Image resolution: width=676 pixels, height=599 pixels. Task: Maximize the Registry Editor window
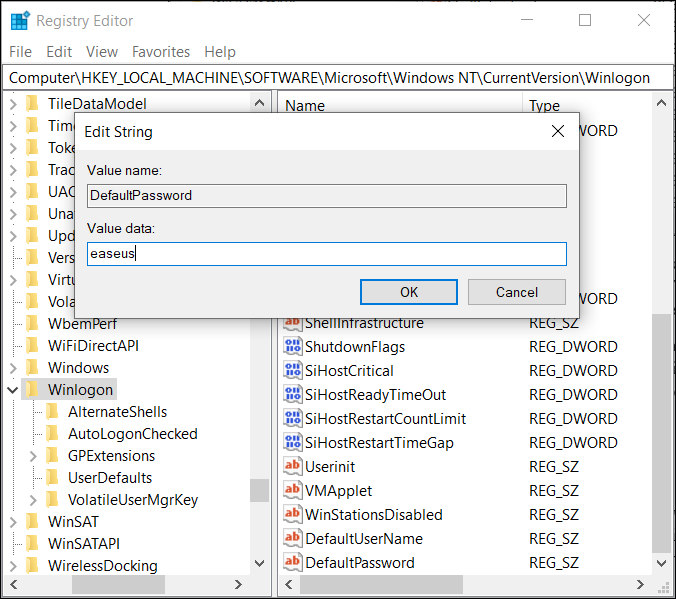click(585, 20)
